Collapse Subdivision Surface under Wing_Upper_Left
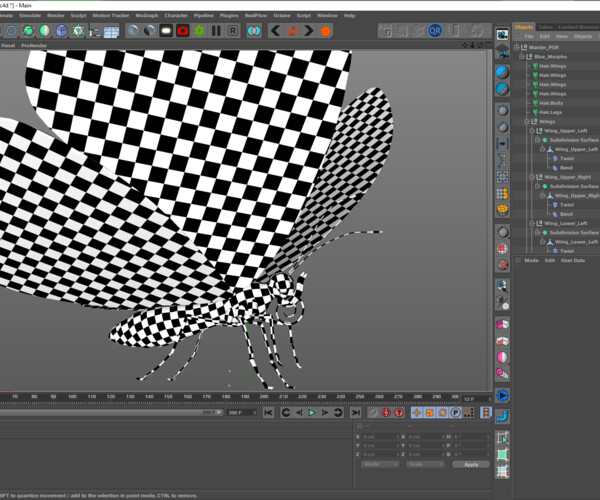This screenshot has height=500, width=600. [537, 140]
